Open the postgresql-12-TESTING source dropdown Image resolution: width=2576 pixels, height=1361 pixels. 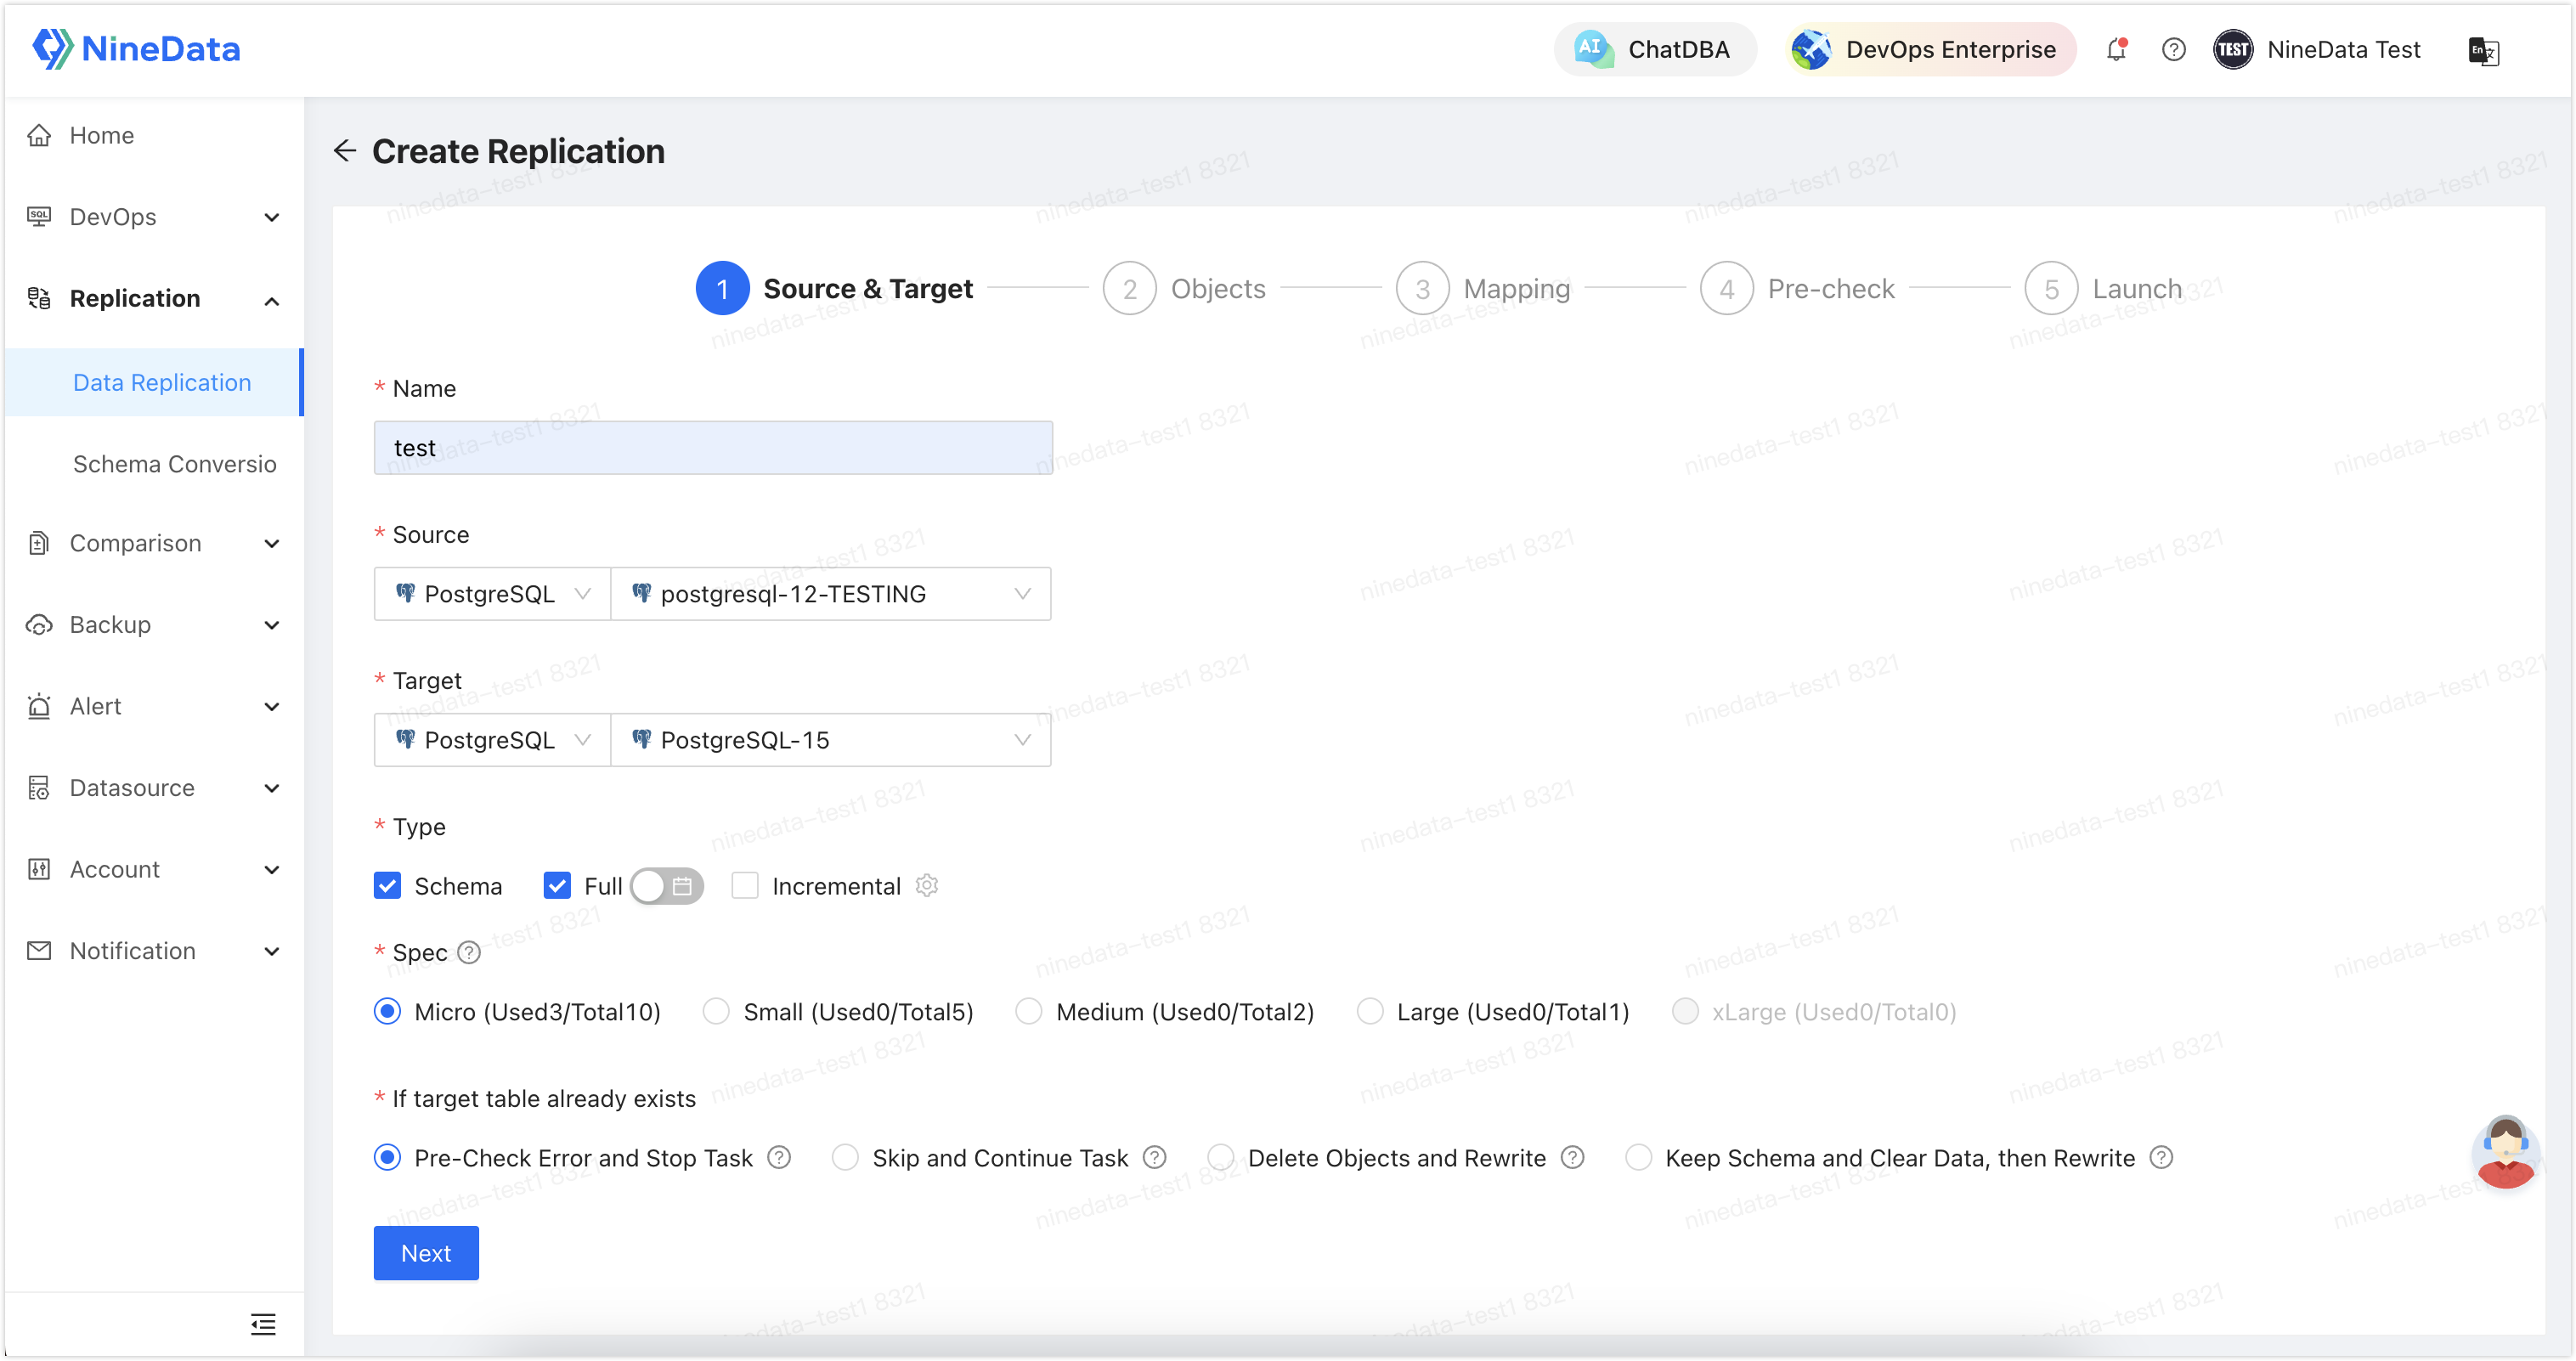click(x=830, y=594)
